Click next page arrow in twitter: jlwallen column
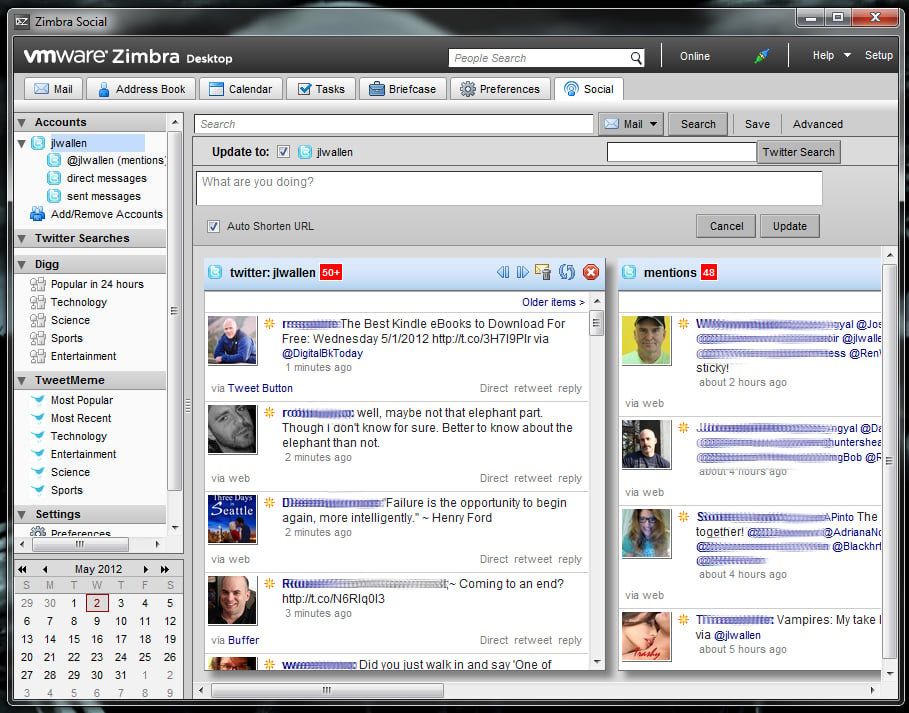The width and height of the screenshot is (909, 713). click(522, 272)
